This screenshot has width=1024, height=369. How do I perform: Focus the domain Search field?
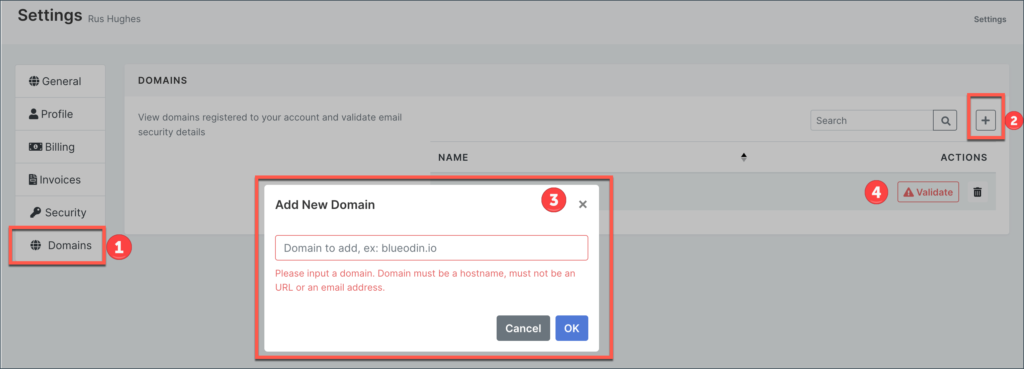872,121
